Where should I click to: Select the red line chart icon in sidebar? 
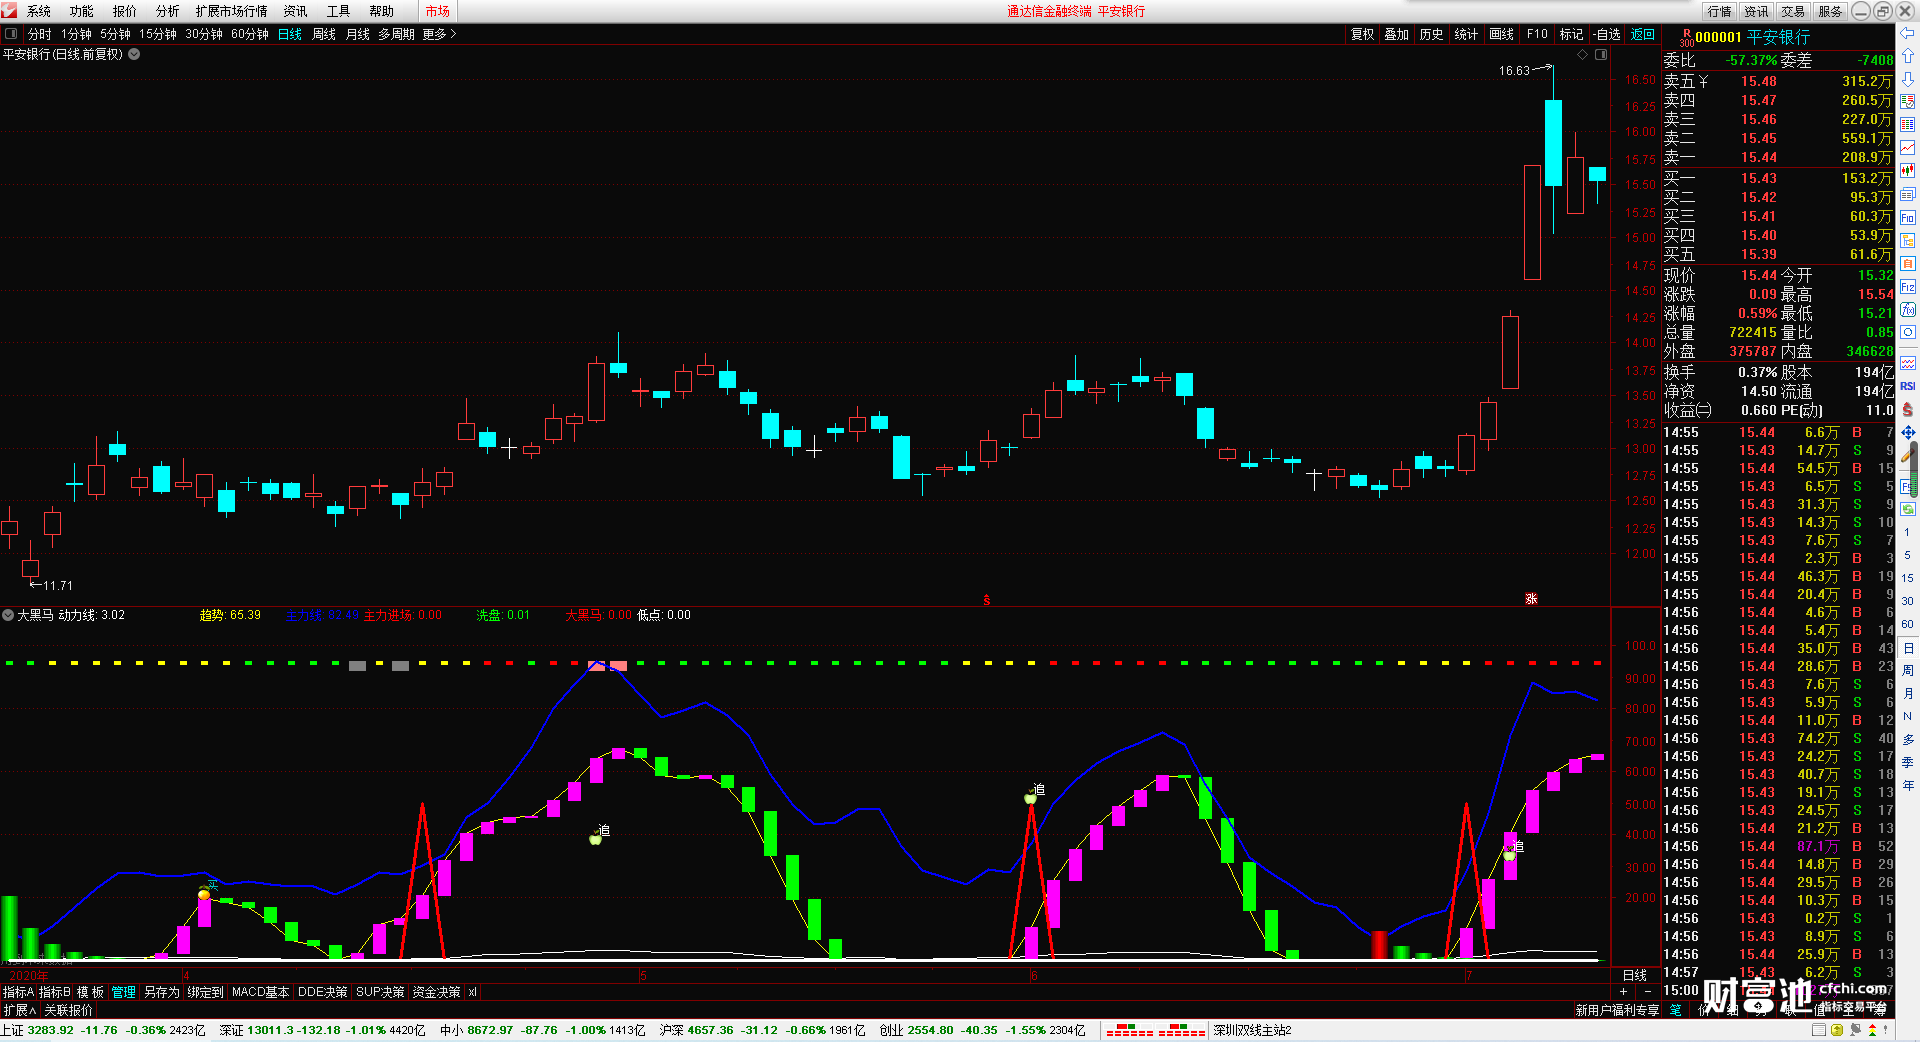(1907, 148)
